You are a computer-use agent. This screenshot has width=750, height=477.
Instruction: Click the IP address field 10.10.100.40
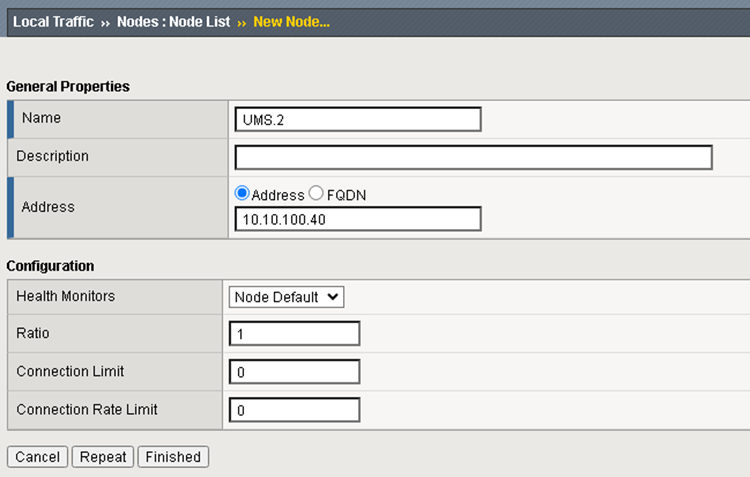358,219
